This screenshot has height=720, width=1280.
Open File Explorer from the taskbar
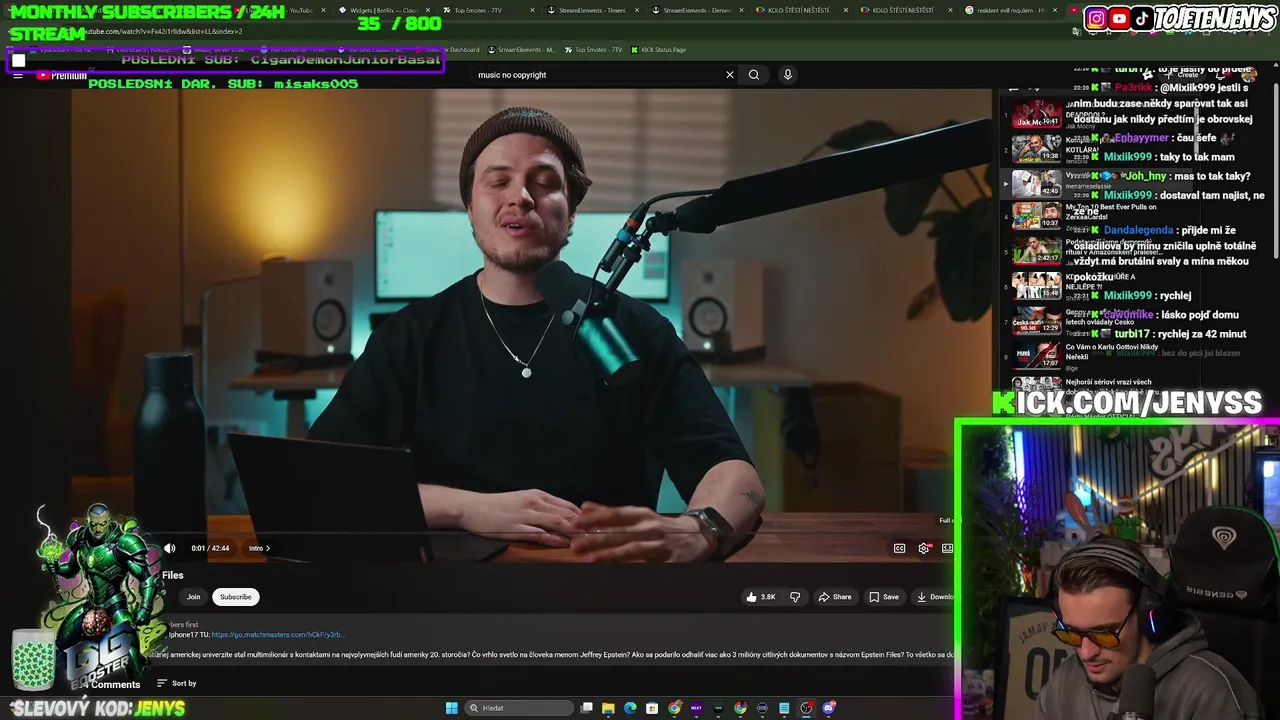click(x=608, y=708)
